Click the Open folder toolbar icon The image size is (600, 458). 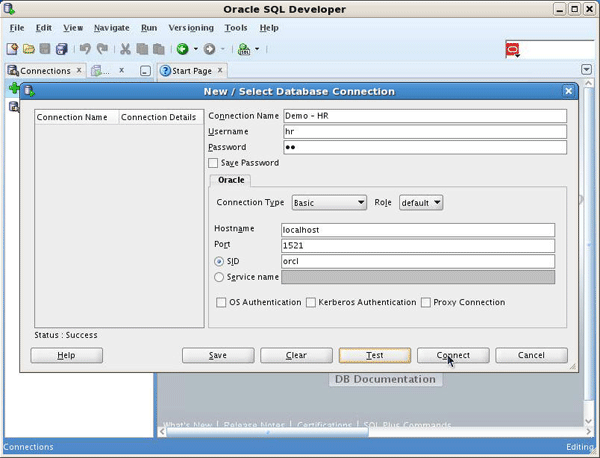pyautogui.click(x=29, y=49)
